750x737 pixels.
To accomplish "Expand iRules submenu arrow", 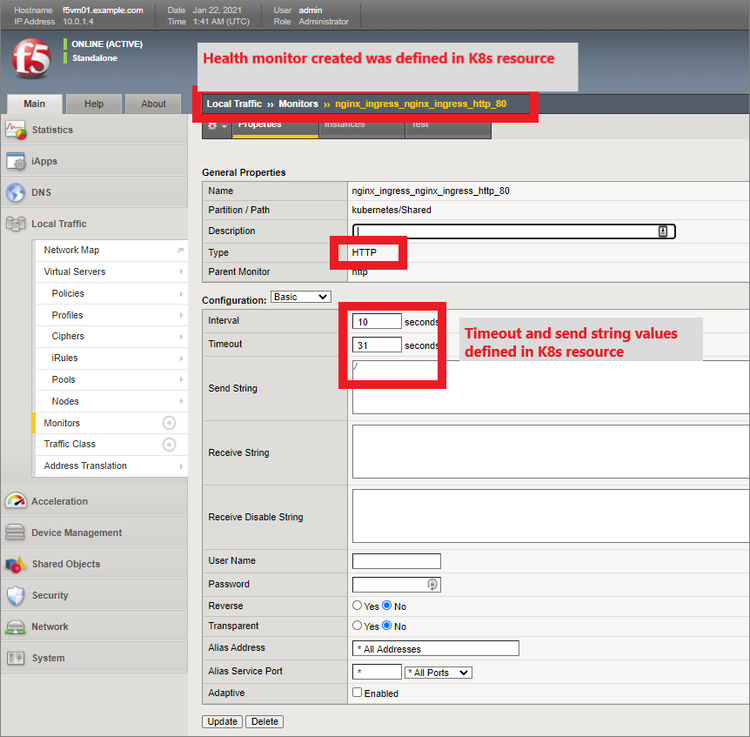I will pyautogui.click(x=181, y=358).
